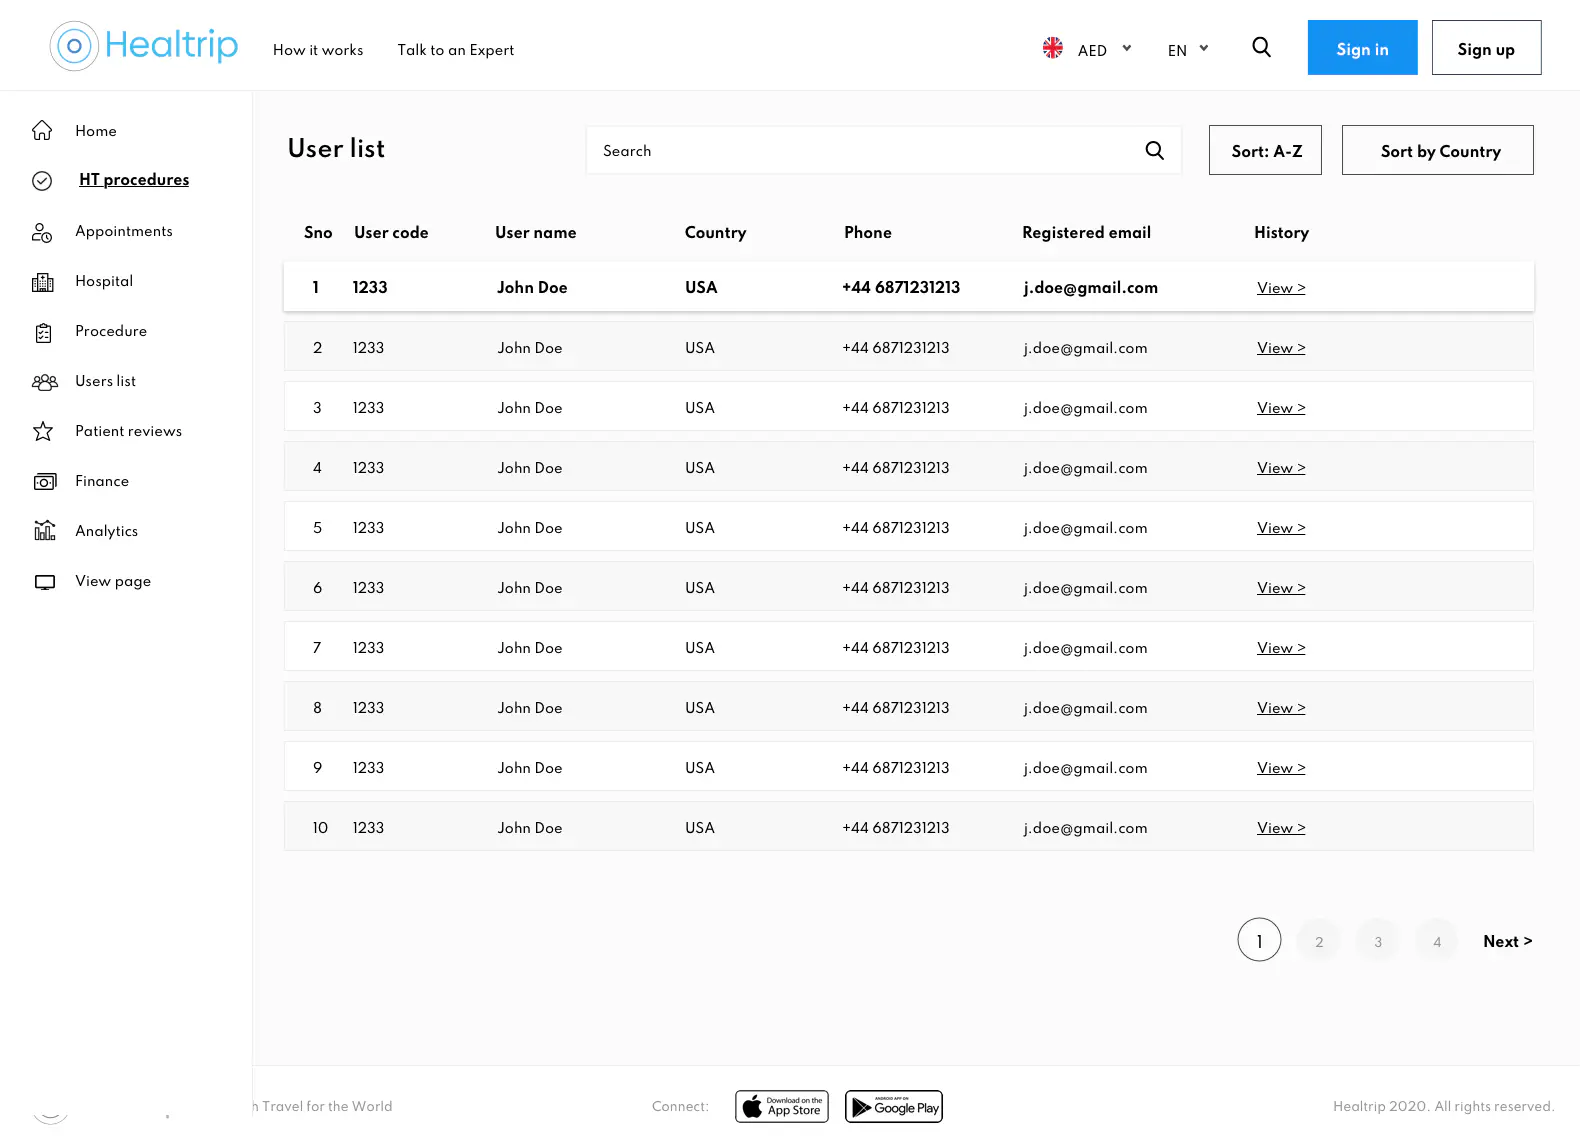Open Procedure sidebar item
The height and width of the screenshot is (1145, 1580).
coord(111,331)
